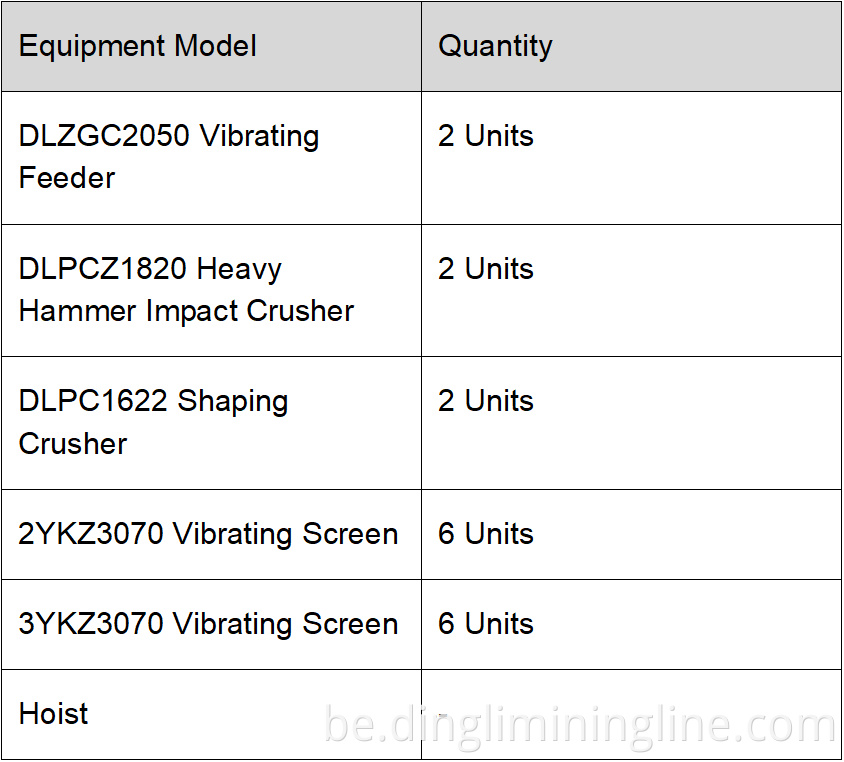Select Vibrating Screen text in 3YKZ3070 row

point(286,624)
